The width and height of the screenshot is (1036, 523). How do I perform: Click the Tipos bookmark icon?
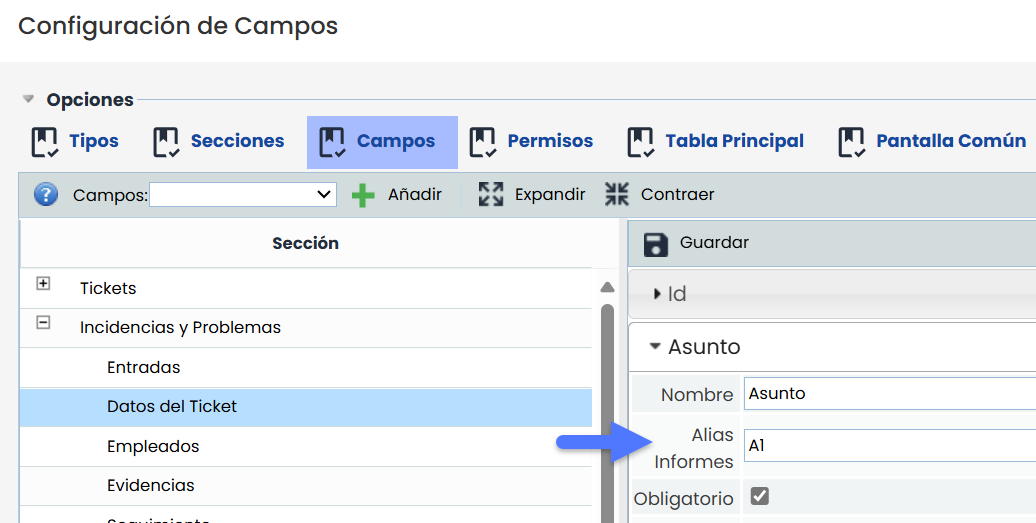[x=45, y=142]
